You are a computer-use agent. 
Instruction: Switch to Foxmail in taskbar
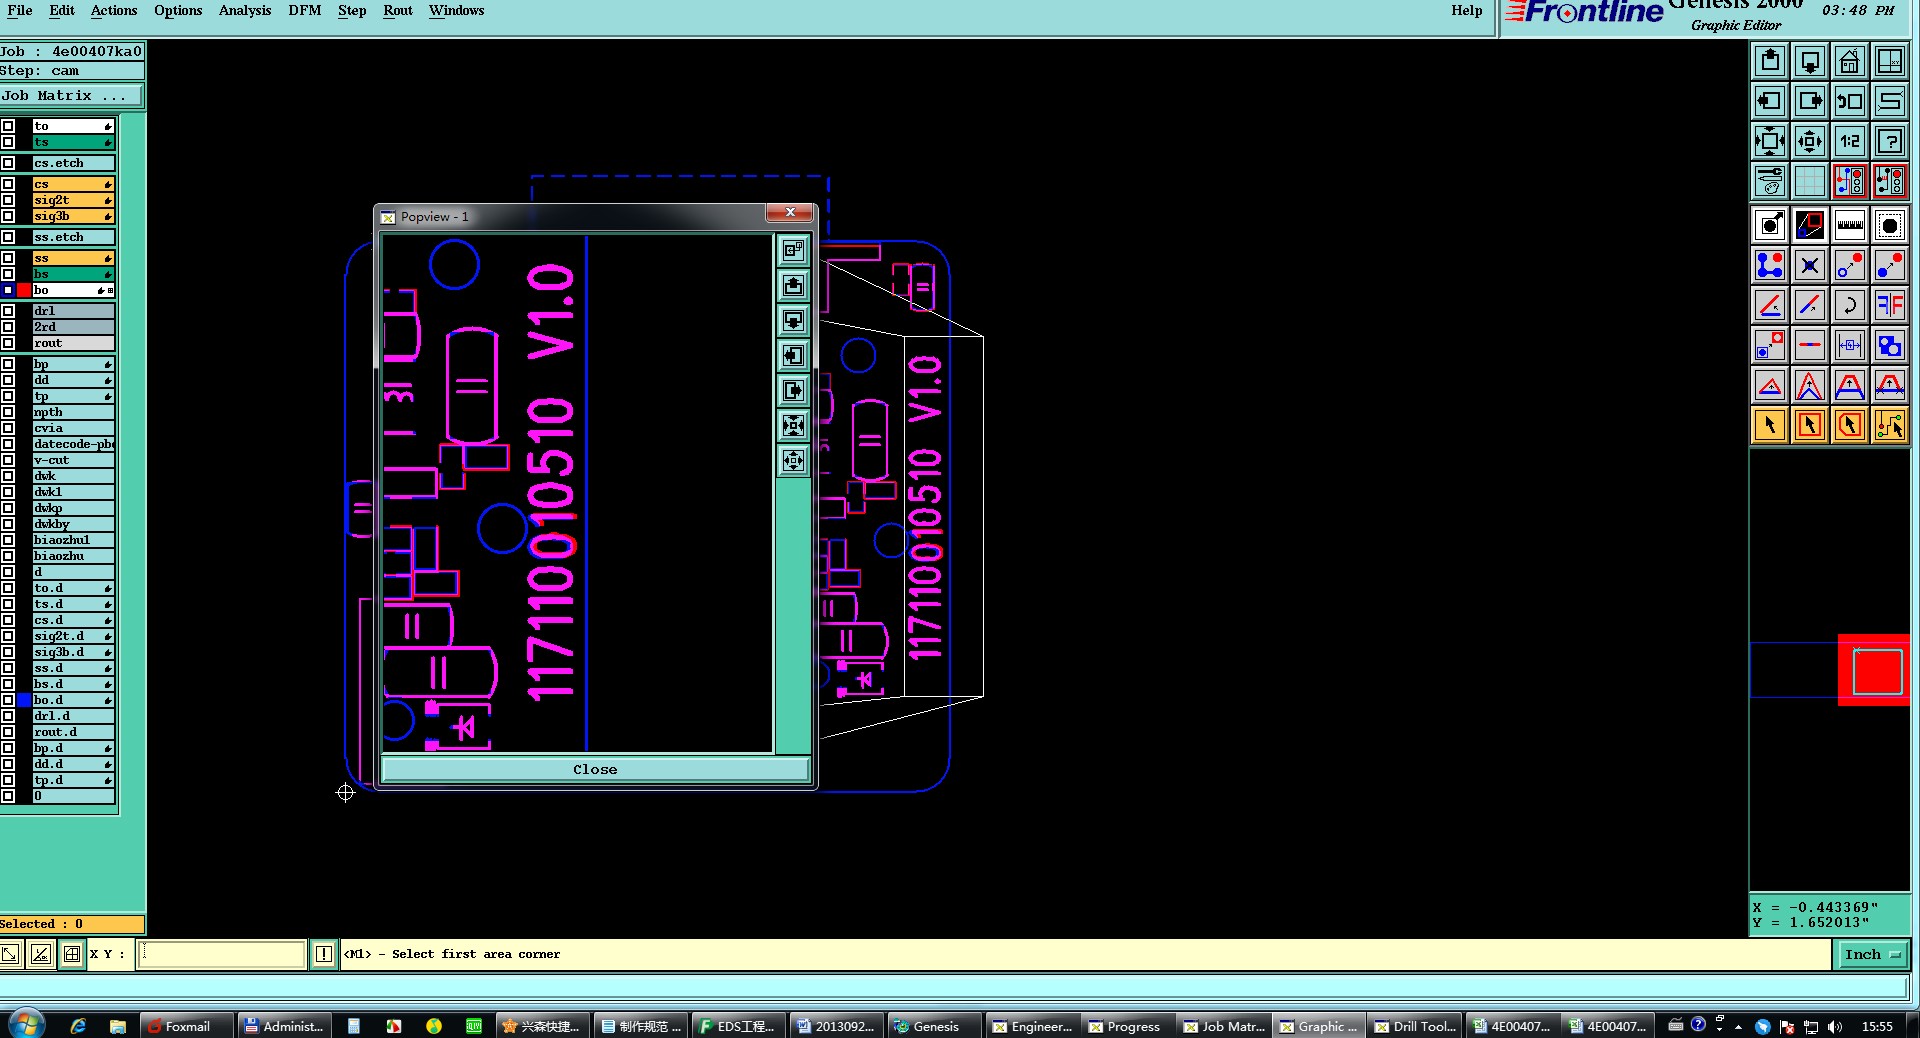point(187,1026)
